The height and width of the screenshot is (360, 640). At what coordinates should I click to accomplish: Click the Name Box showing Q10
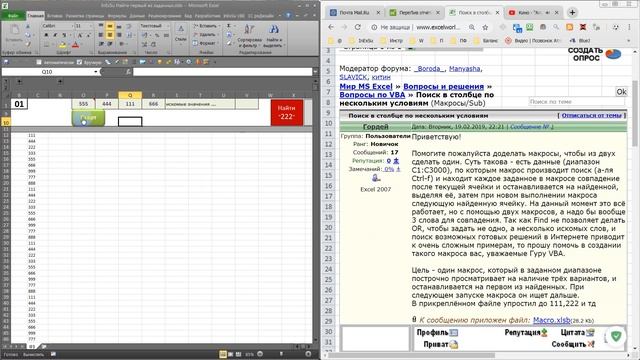tap(48, 71)
